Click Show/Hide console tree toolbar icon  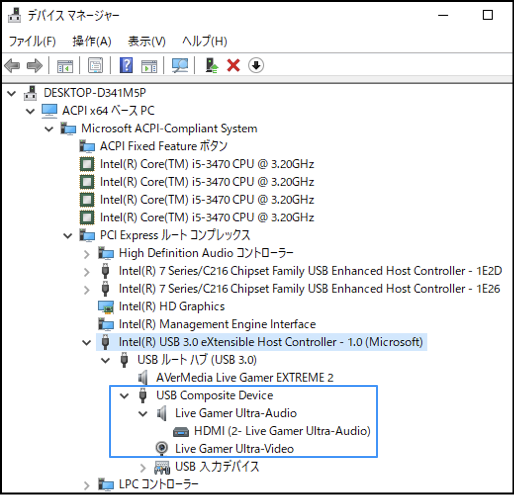click(x=65, y=66)
